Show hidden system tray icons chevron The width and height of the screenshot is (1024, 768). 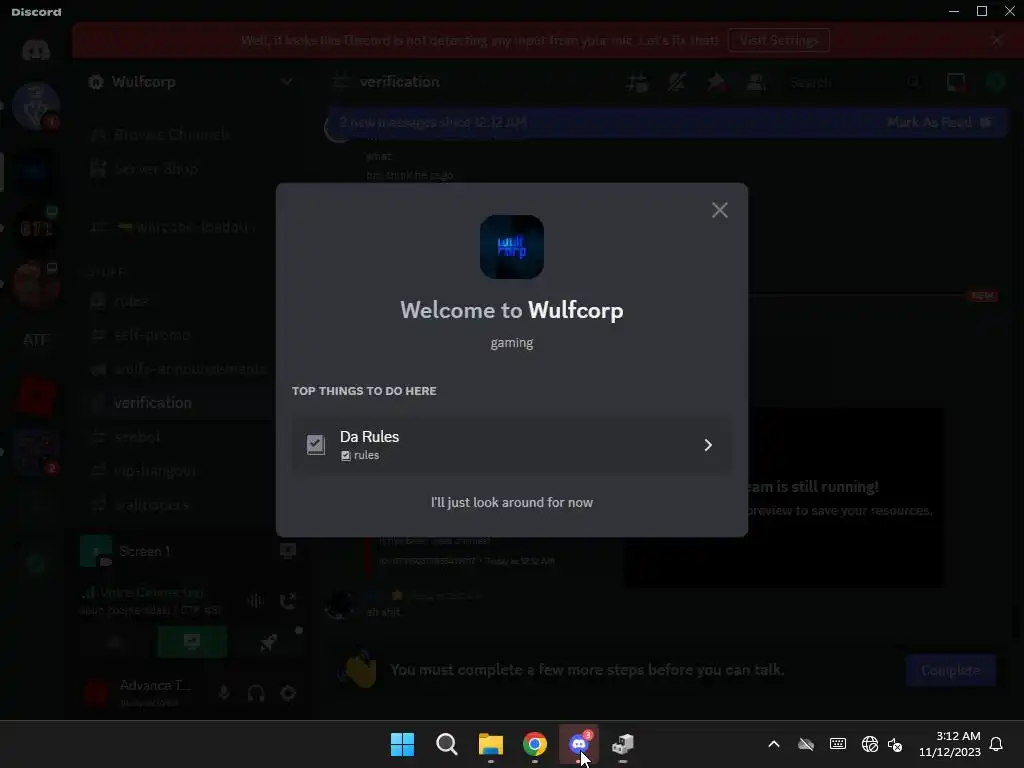[x=774, y=744]
